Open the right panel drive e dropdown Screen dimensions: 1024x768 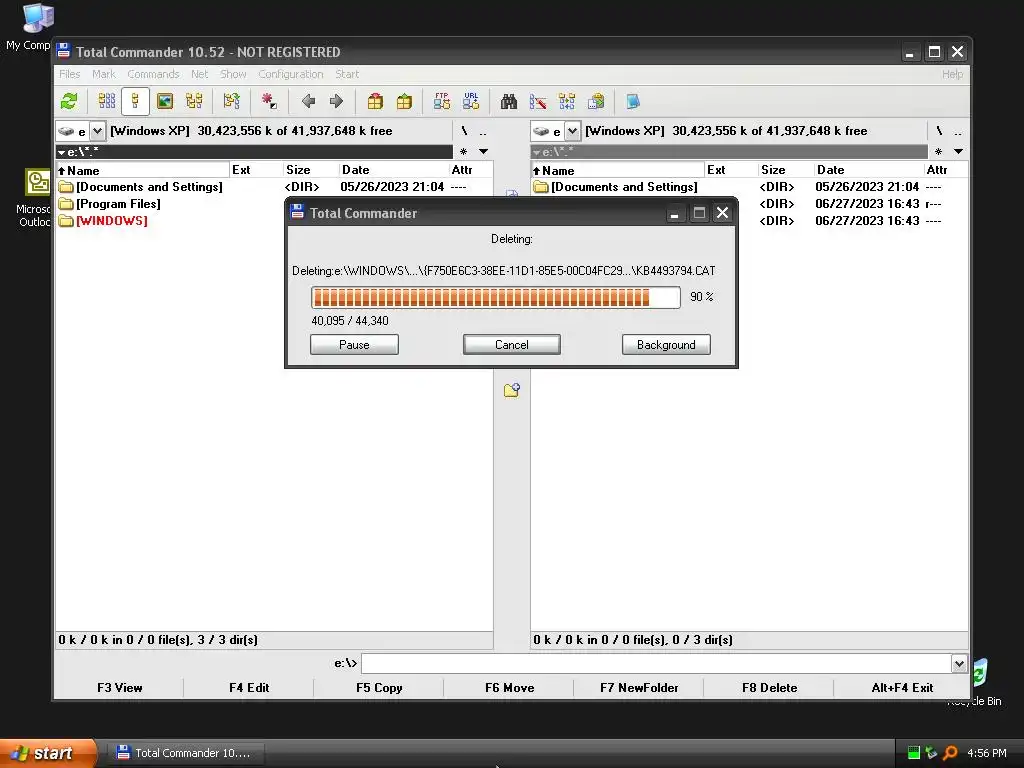coord(572,131)
